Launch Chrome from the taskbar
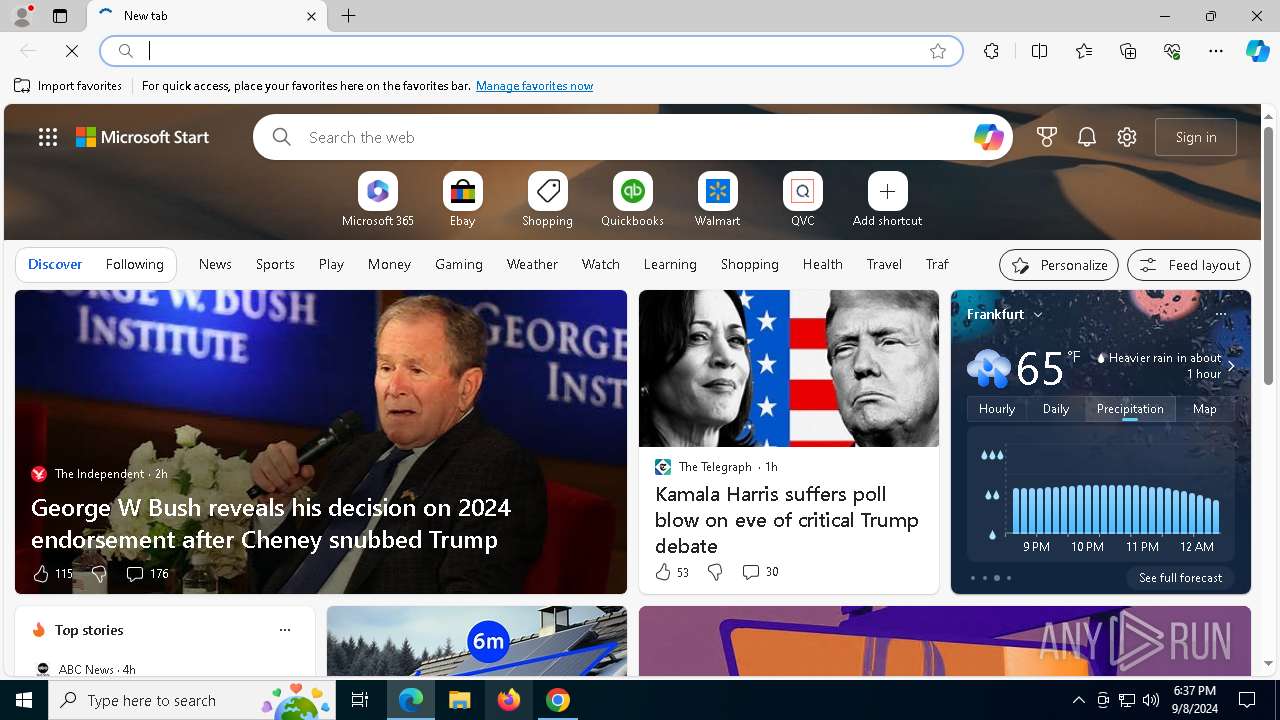This screenshot has height=720, width=1280. coord(558,700)
